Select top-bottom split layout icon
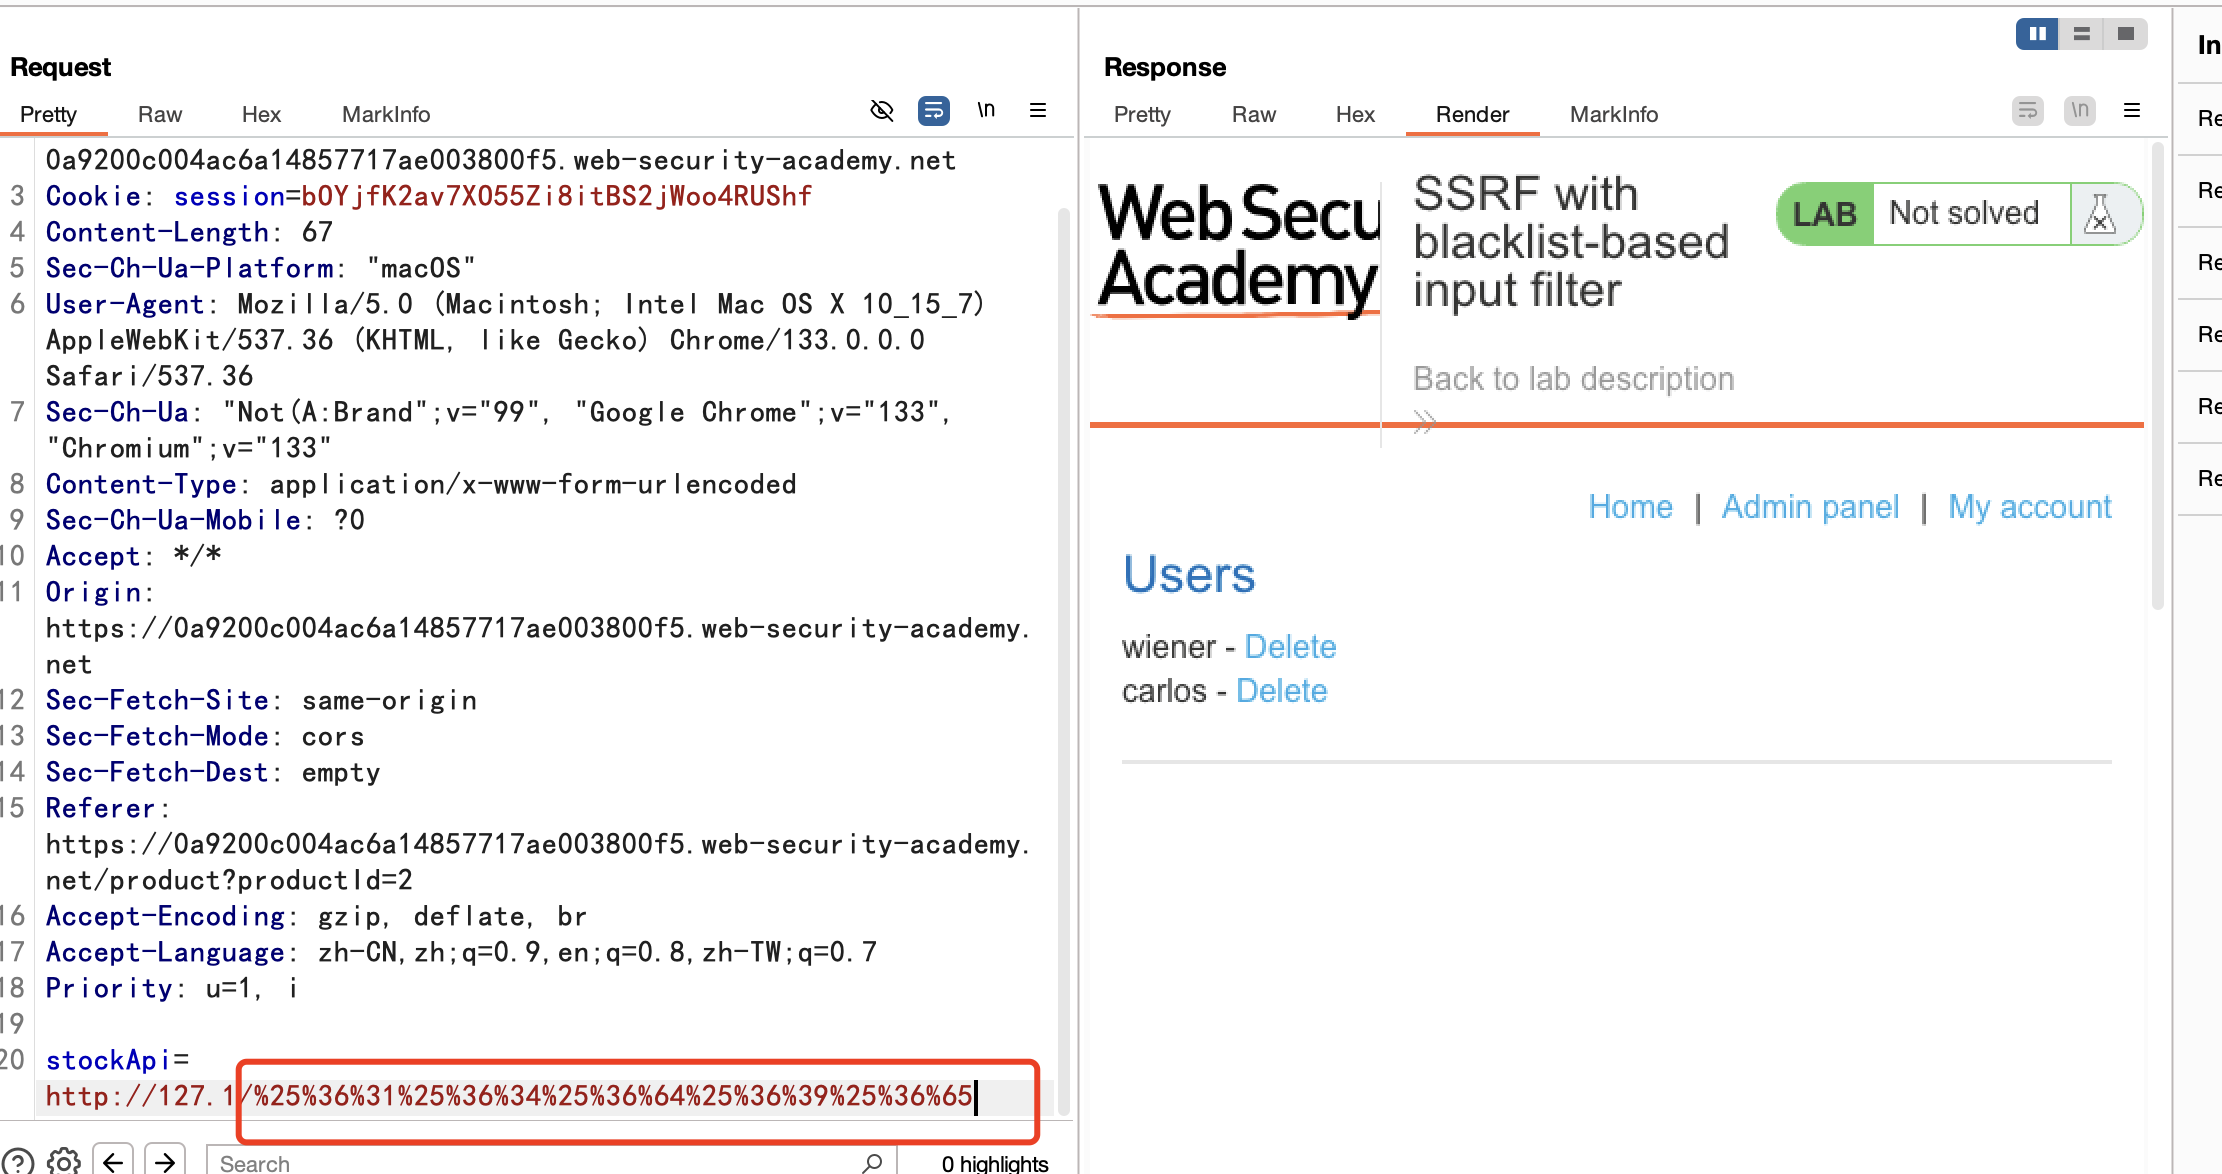The width and height of the screenshot is (2222, 1174). point(2082,34)
